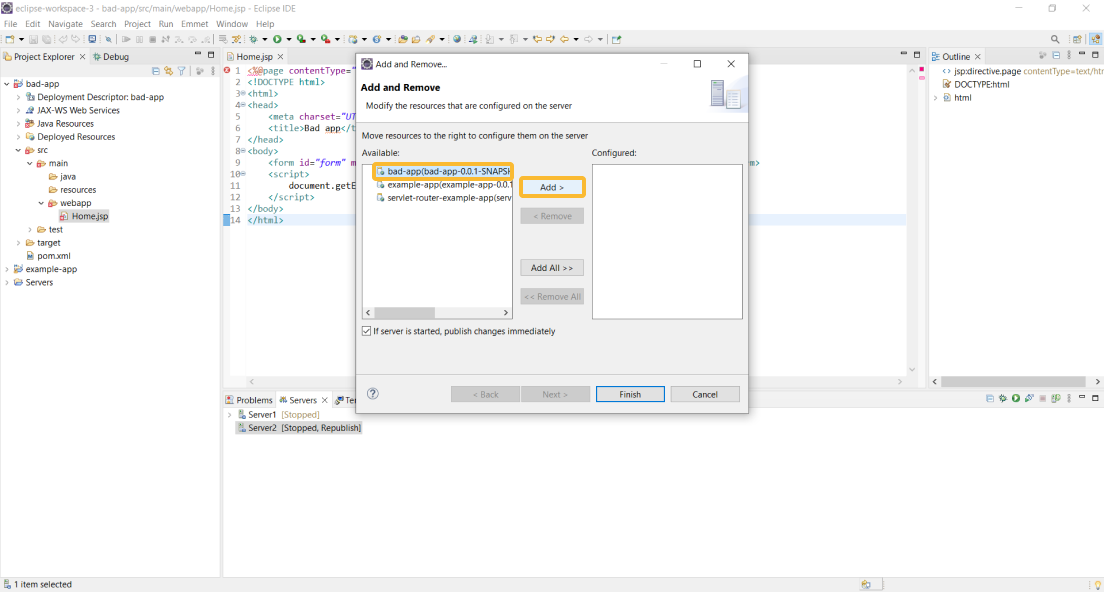Screen dimensions: 1104x592
Task: Click the Cancel button in dialog
Action: 705,394
